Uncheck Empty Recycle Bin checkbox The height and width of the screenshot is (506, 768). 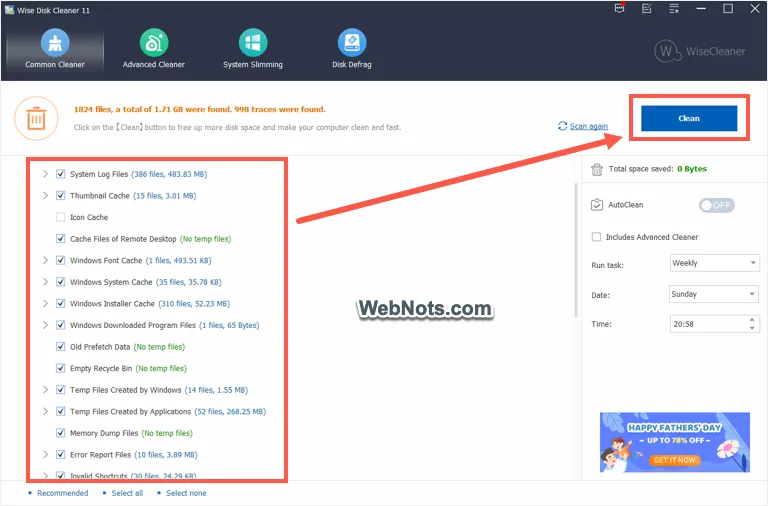tap(60, 368)
